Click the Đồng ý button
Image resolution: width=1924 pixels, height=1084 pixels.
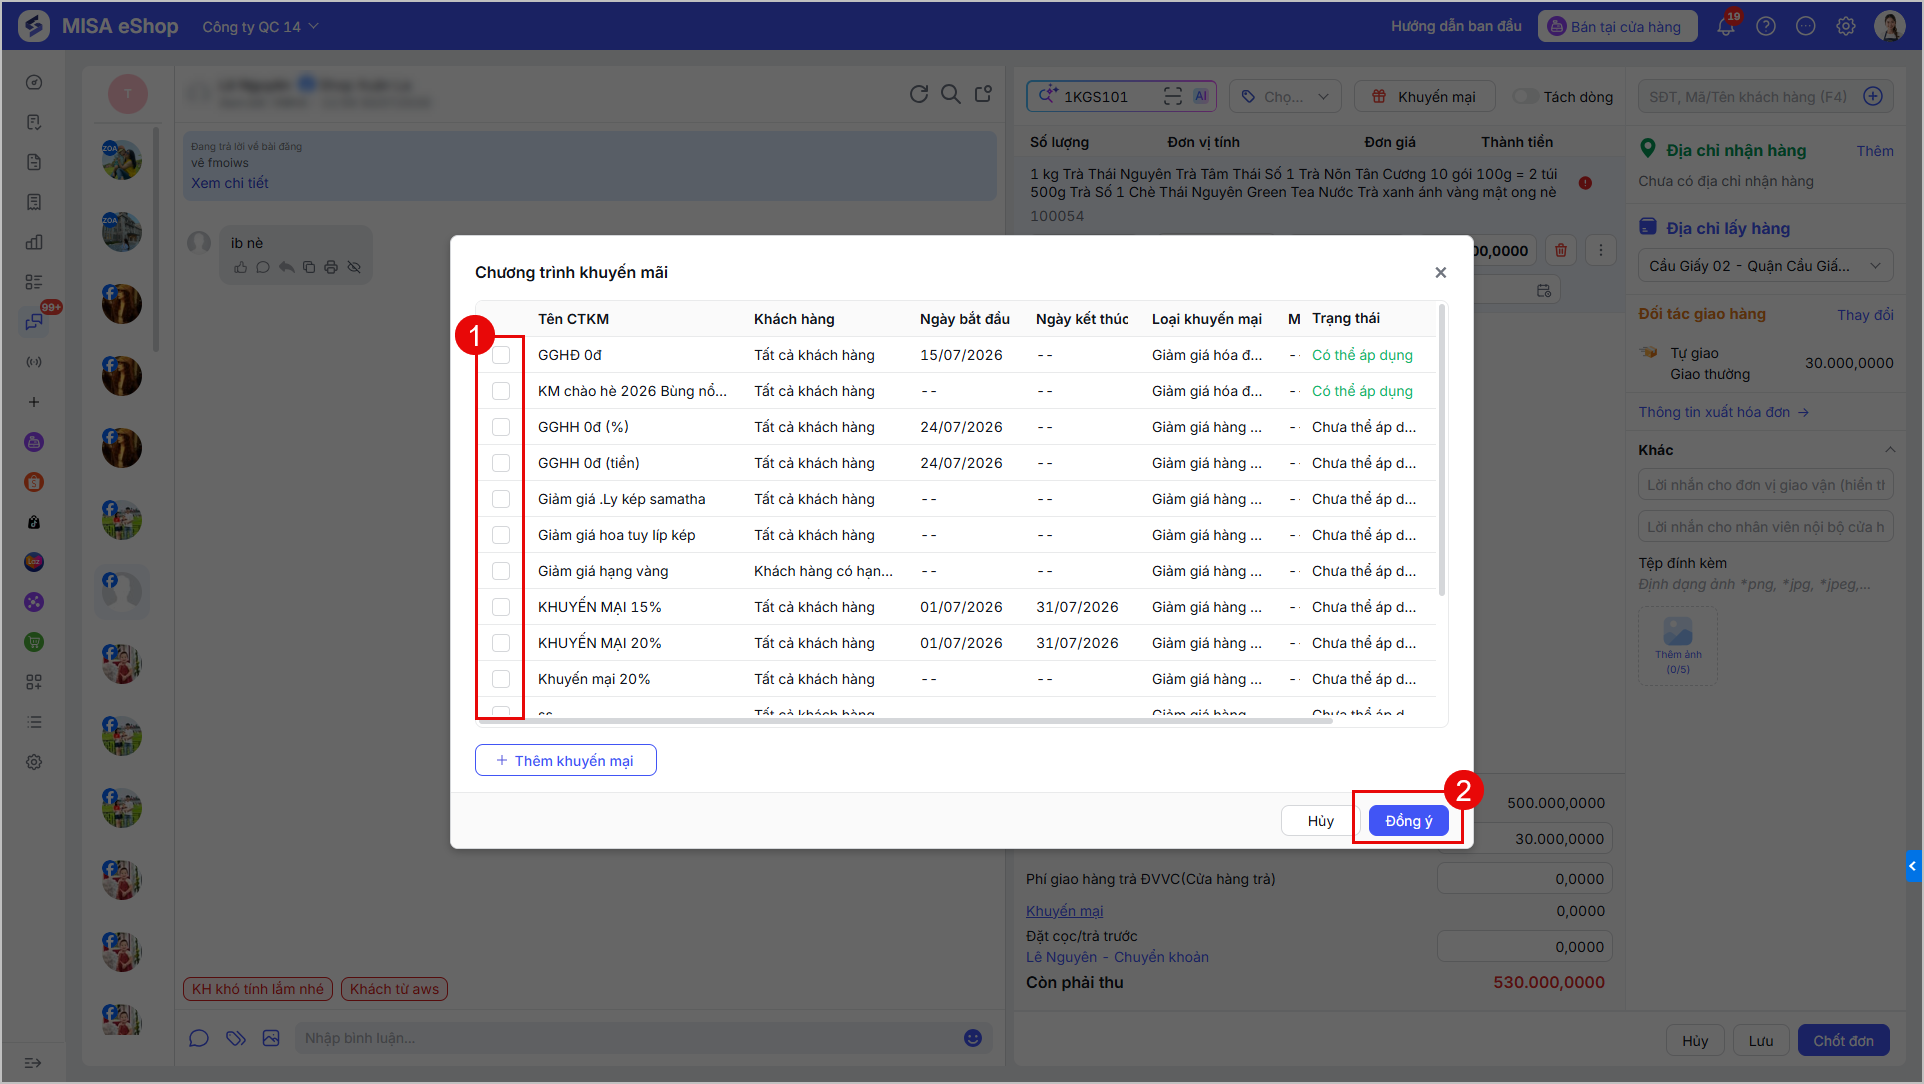[1408, 821]
